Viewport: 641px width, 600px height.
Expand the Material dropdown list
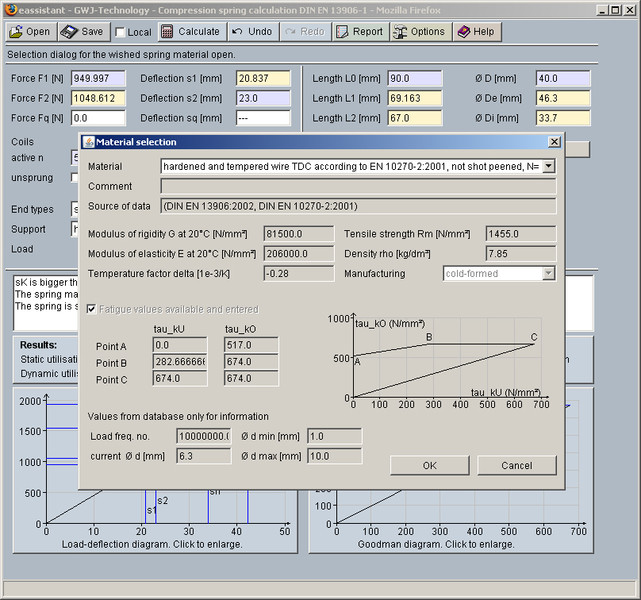(x=548, y=166)
